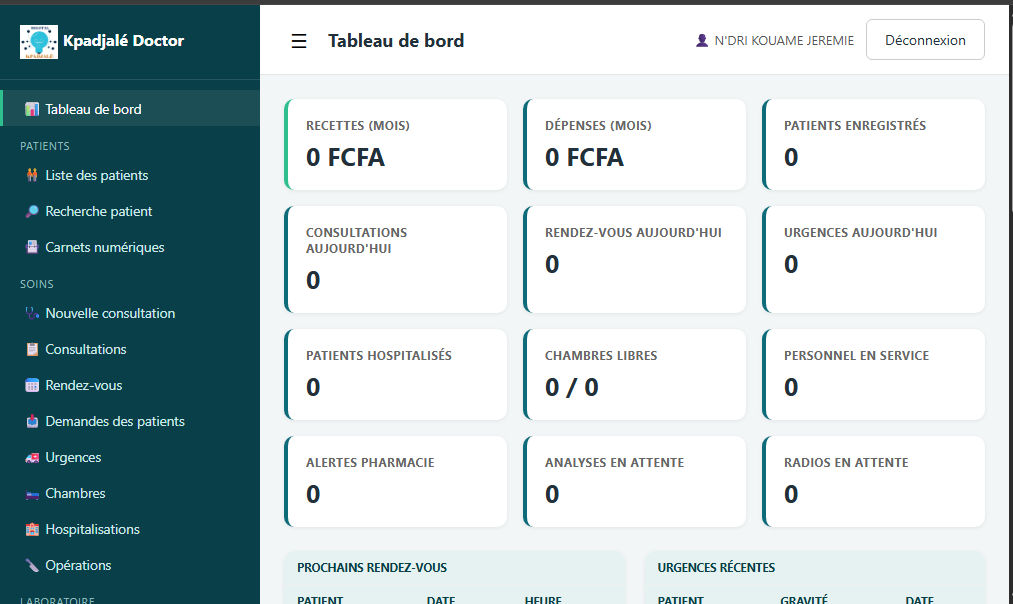This screenshot has height=604, width=1013.
Task: Click the PATIENTS sidebar section label
Action: (x=45, y=146)
